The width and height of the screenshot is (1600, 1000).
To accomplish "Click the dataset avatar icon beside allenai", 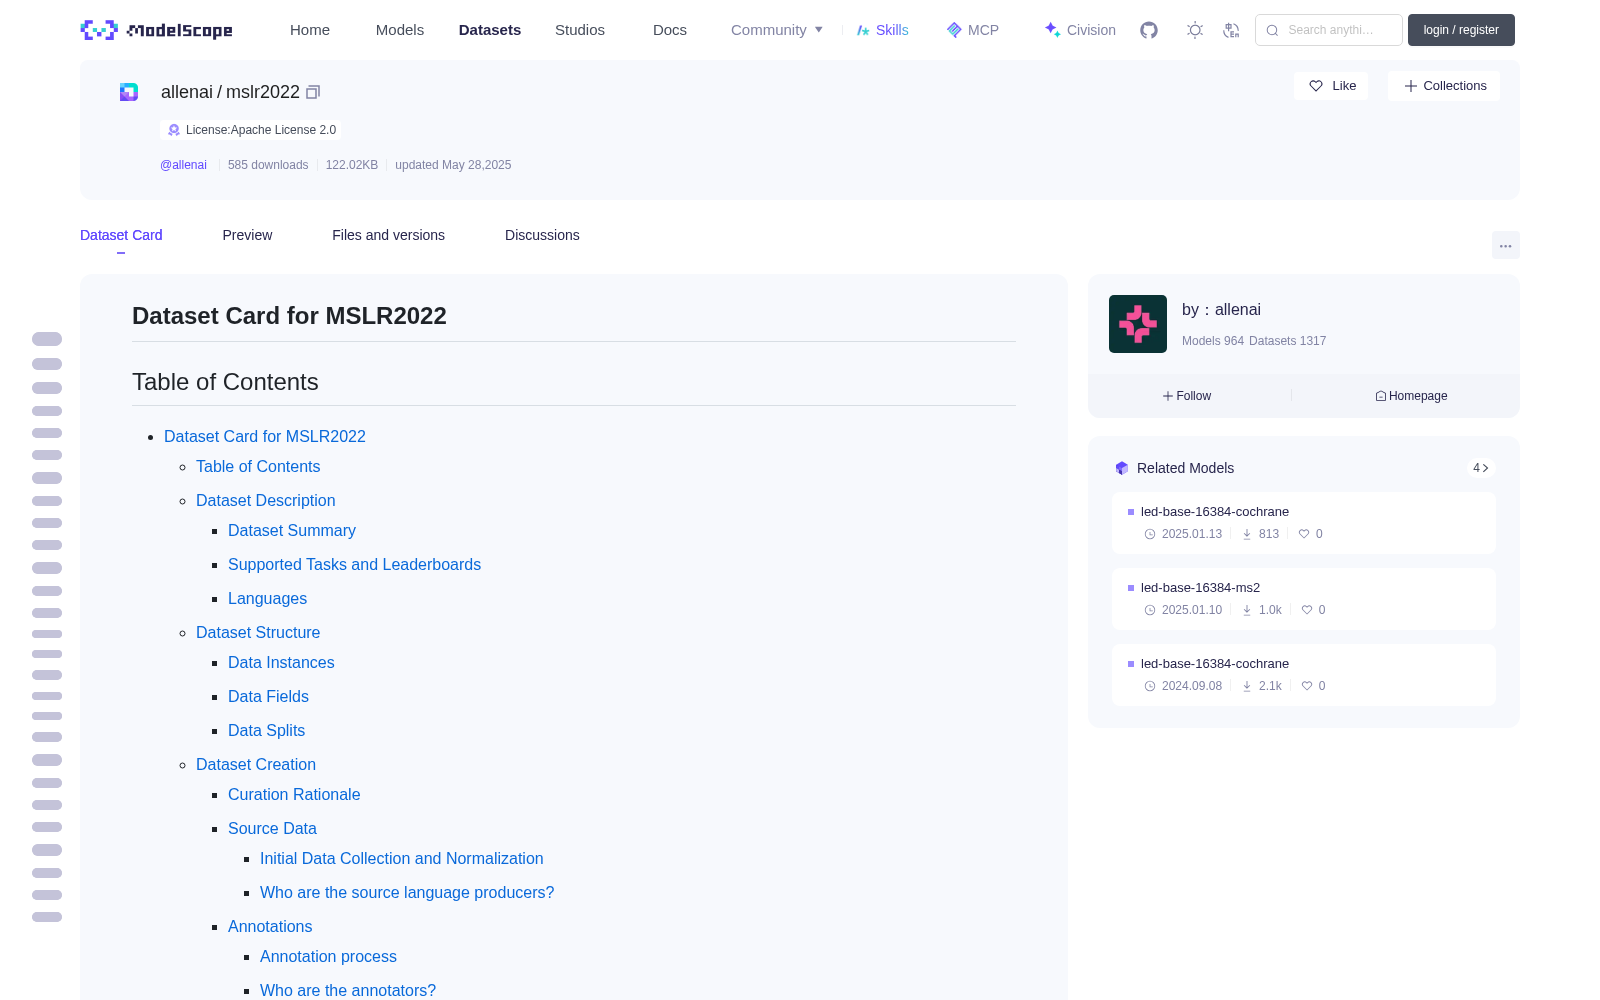I will point(129,92).
